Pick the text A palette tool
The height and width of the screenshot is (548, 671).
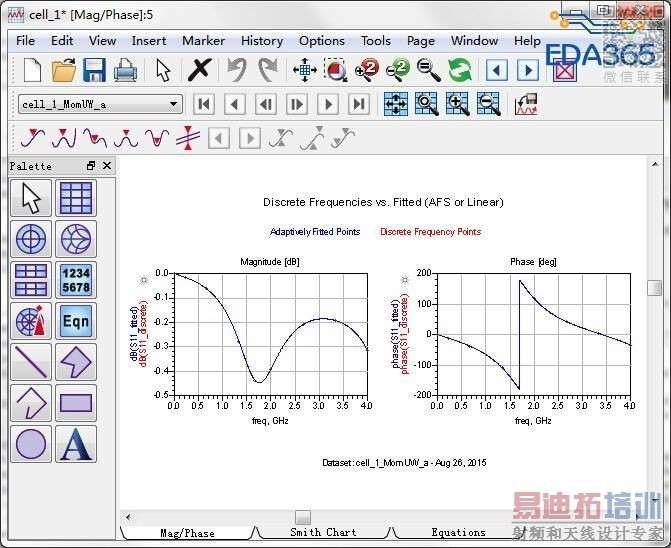76,444
